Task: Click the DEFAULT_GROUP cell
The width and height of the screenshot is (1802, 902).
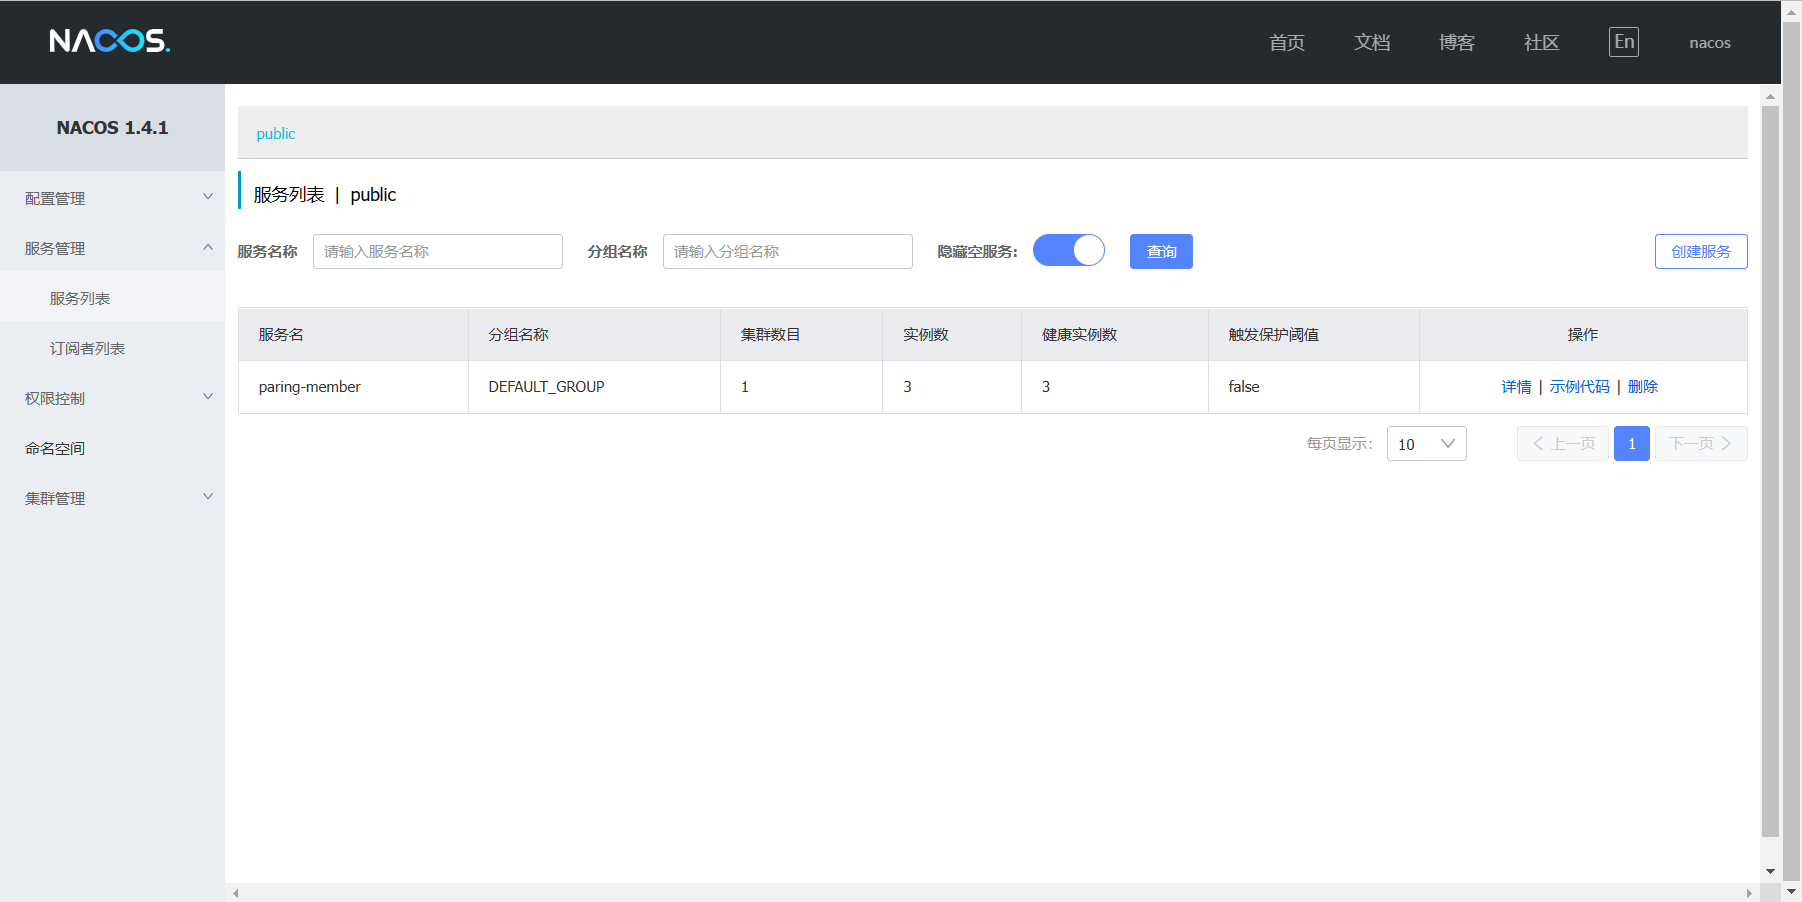Action: [x=594, y=387]
